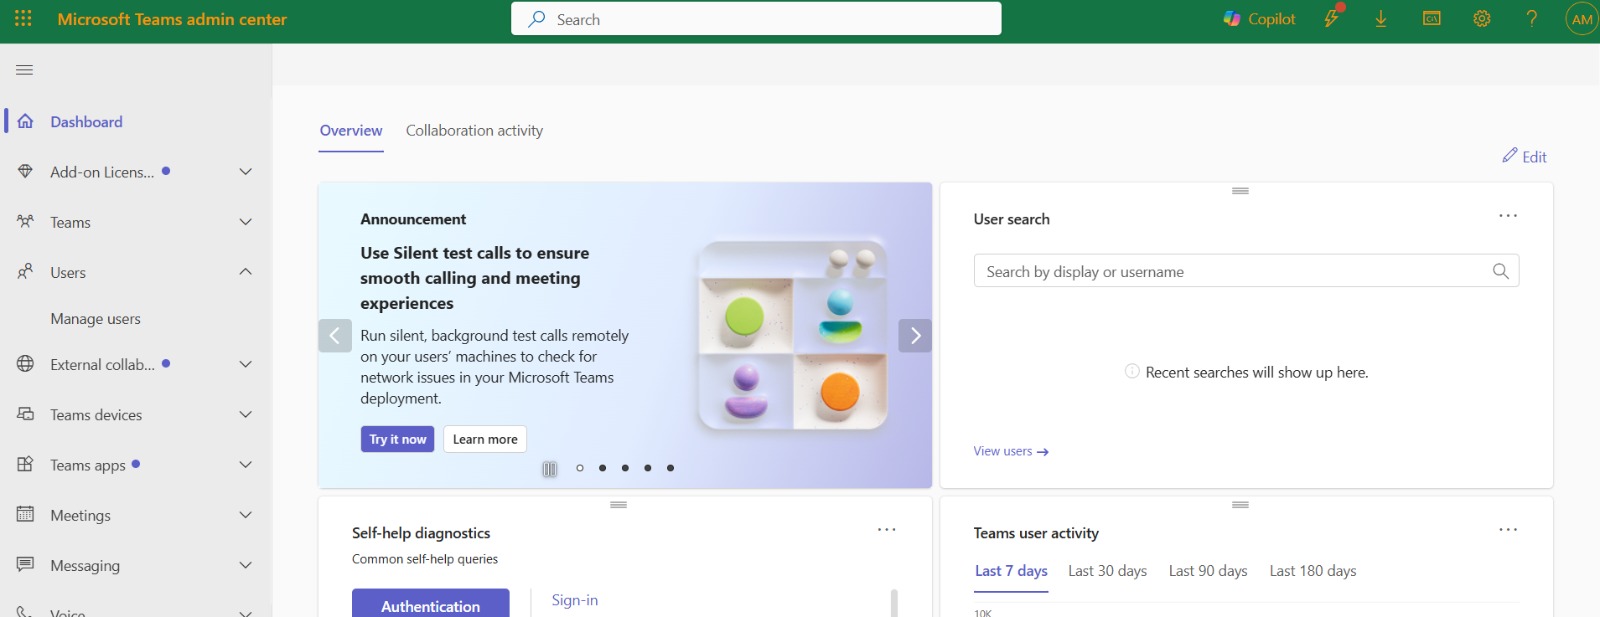Select the Last 7 days tab

pos(1011,571)
